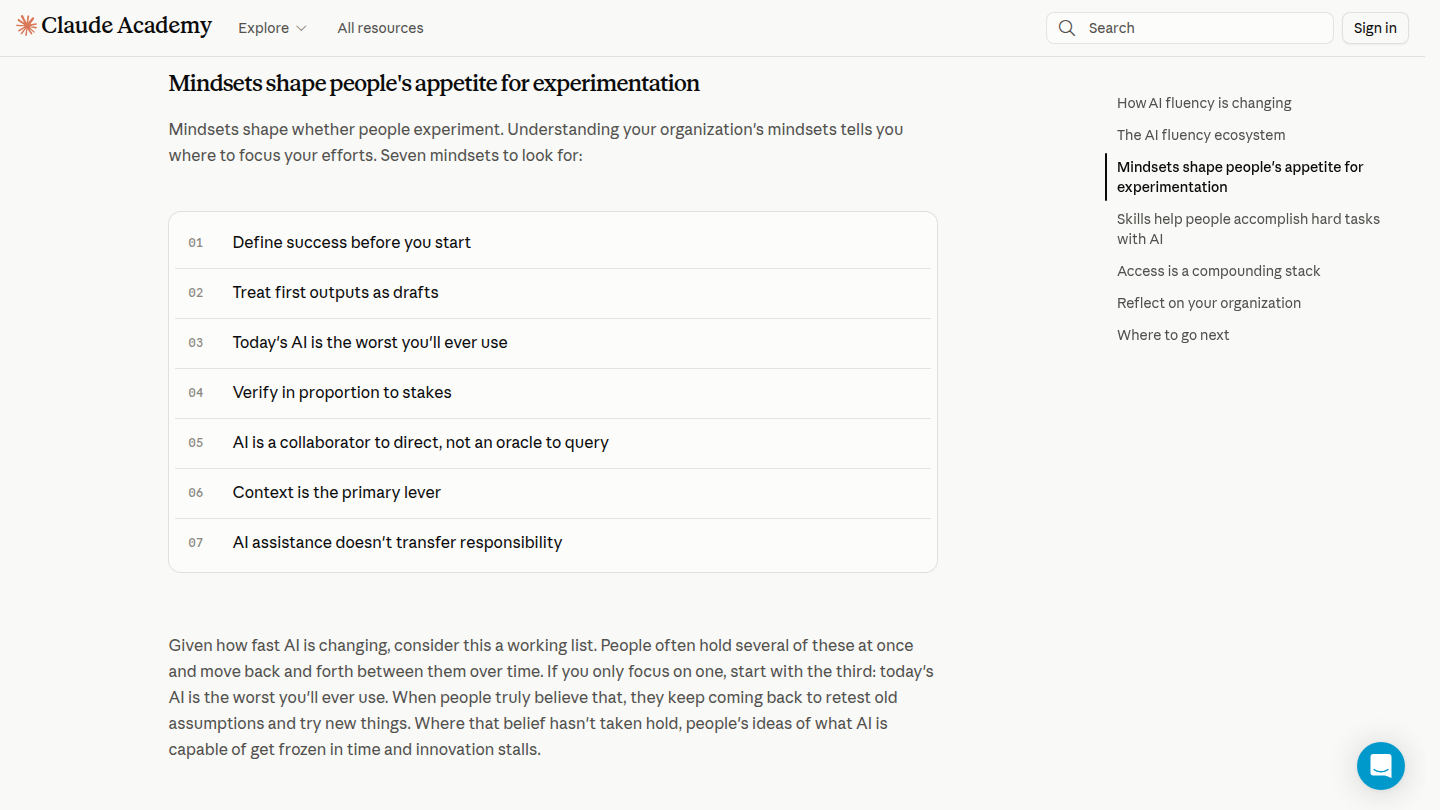Image resolution: width=1440 pixels, height=810 pixels.
Task: Open Skills help people accomplish hard tasks
Action: coord(1248,229)
